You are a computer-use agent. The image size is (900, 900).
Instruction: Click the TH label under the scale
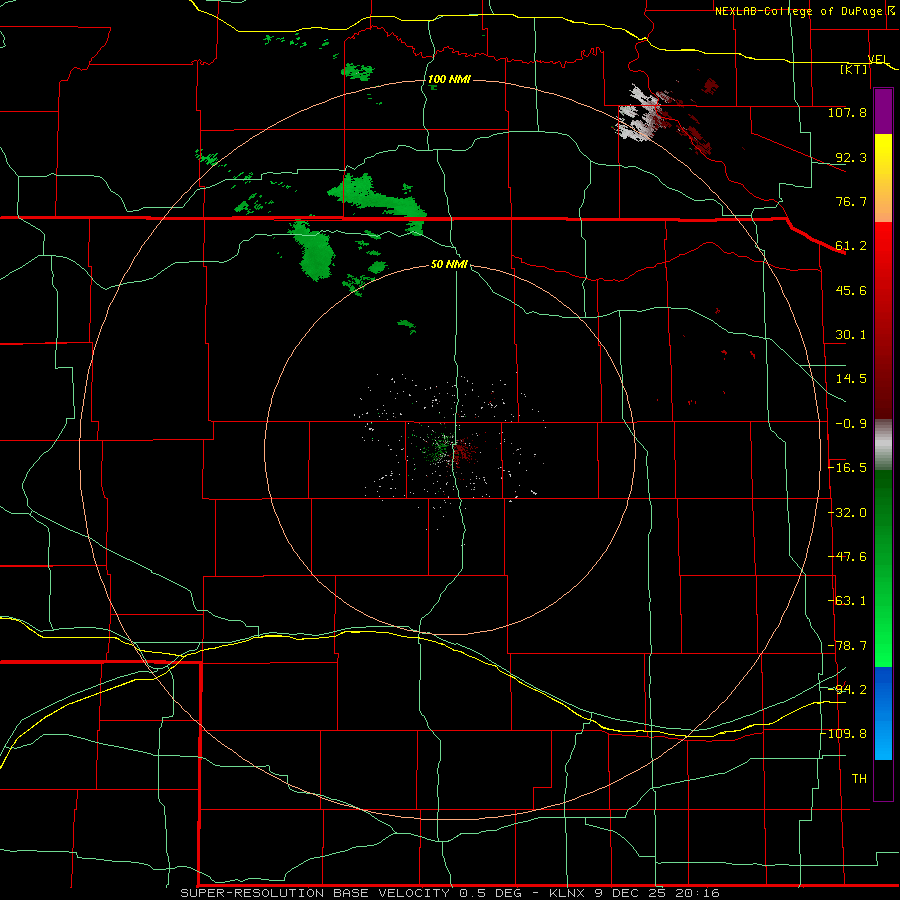tap(859, 779)
